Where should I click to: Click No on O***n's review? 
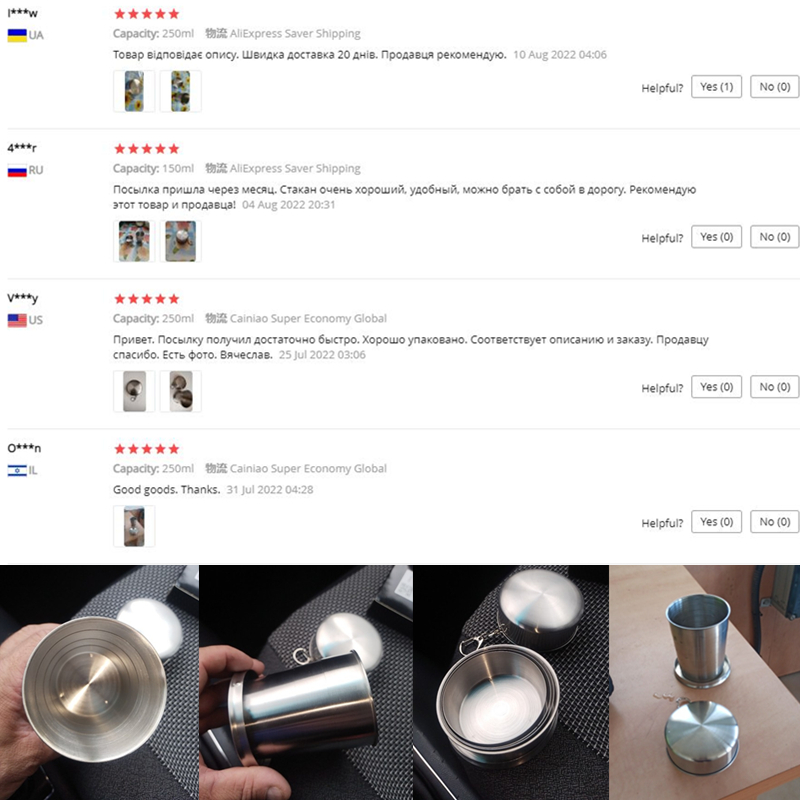(x=774, y=521)
